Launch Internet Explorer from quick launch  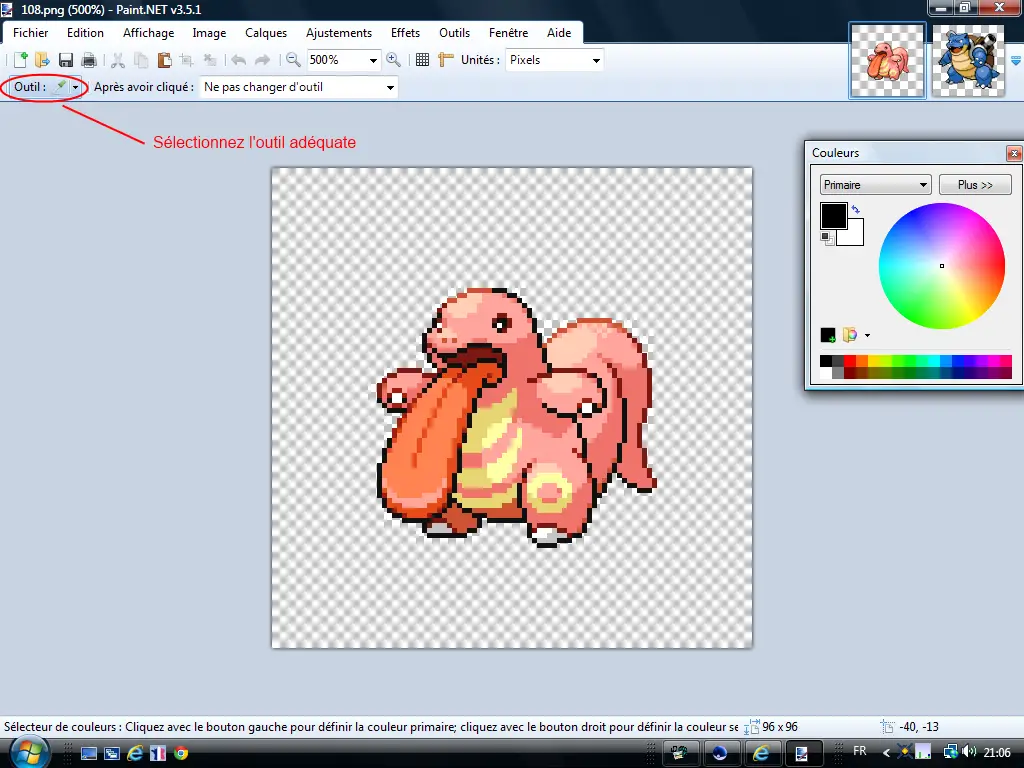click(x=135, y=754)
